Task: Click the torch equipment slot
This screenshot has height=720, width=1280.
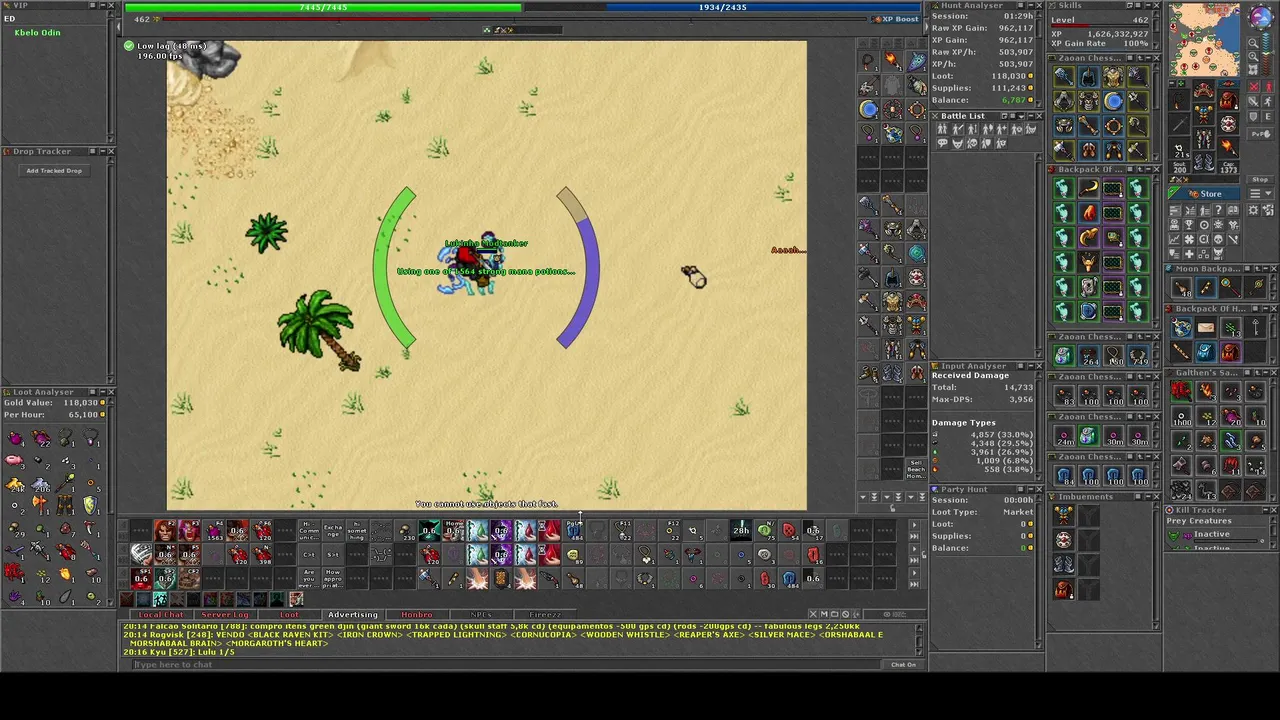Action: pyautogui.click(x=1228, y=147)
